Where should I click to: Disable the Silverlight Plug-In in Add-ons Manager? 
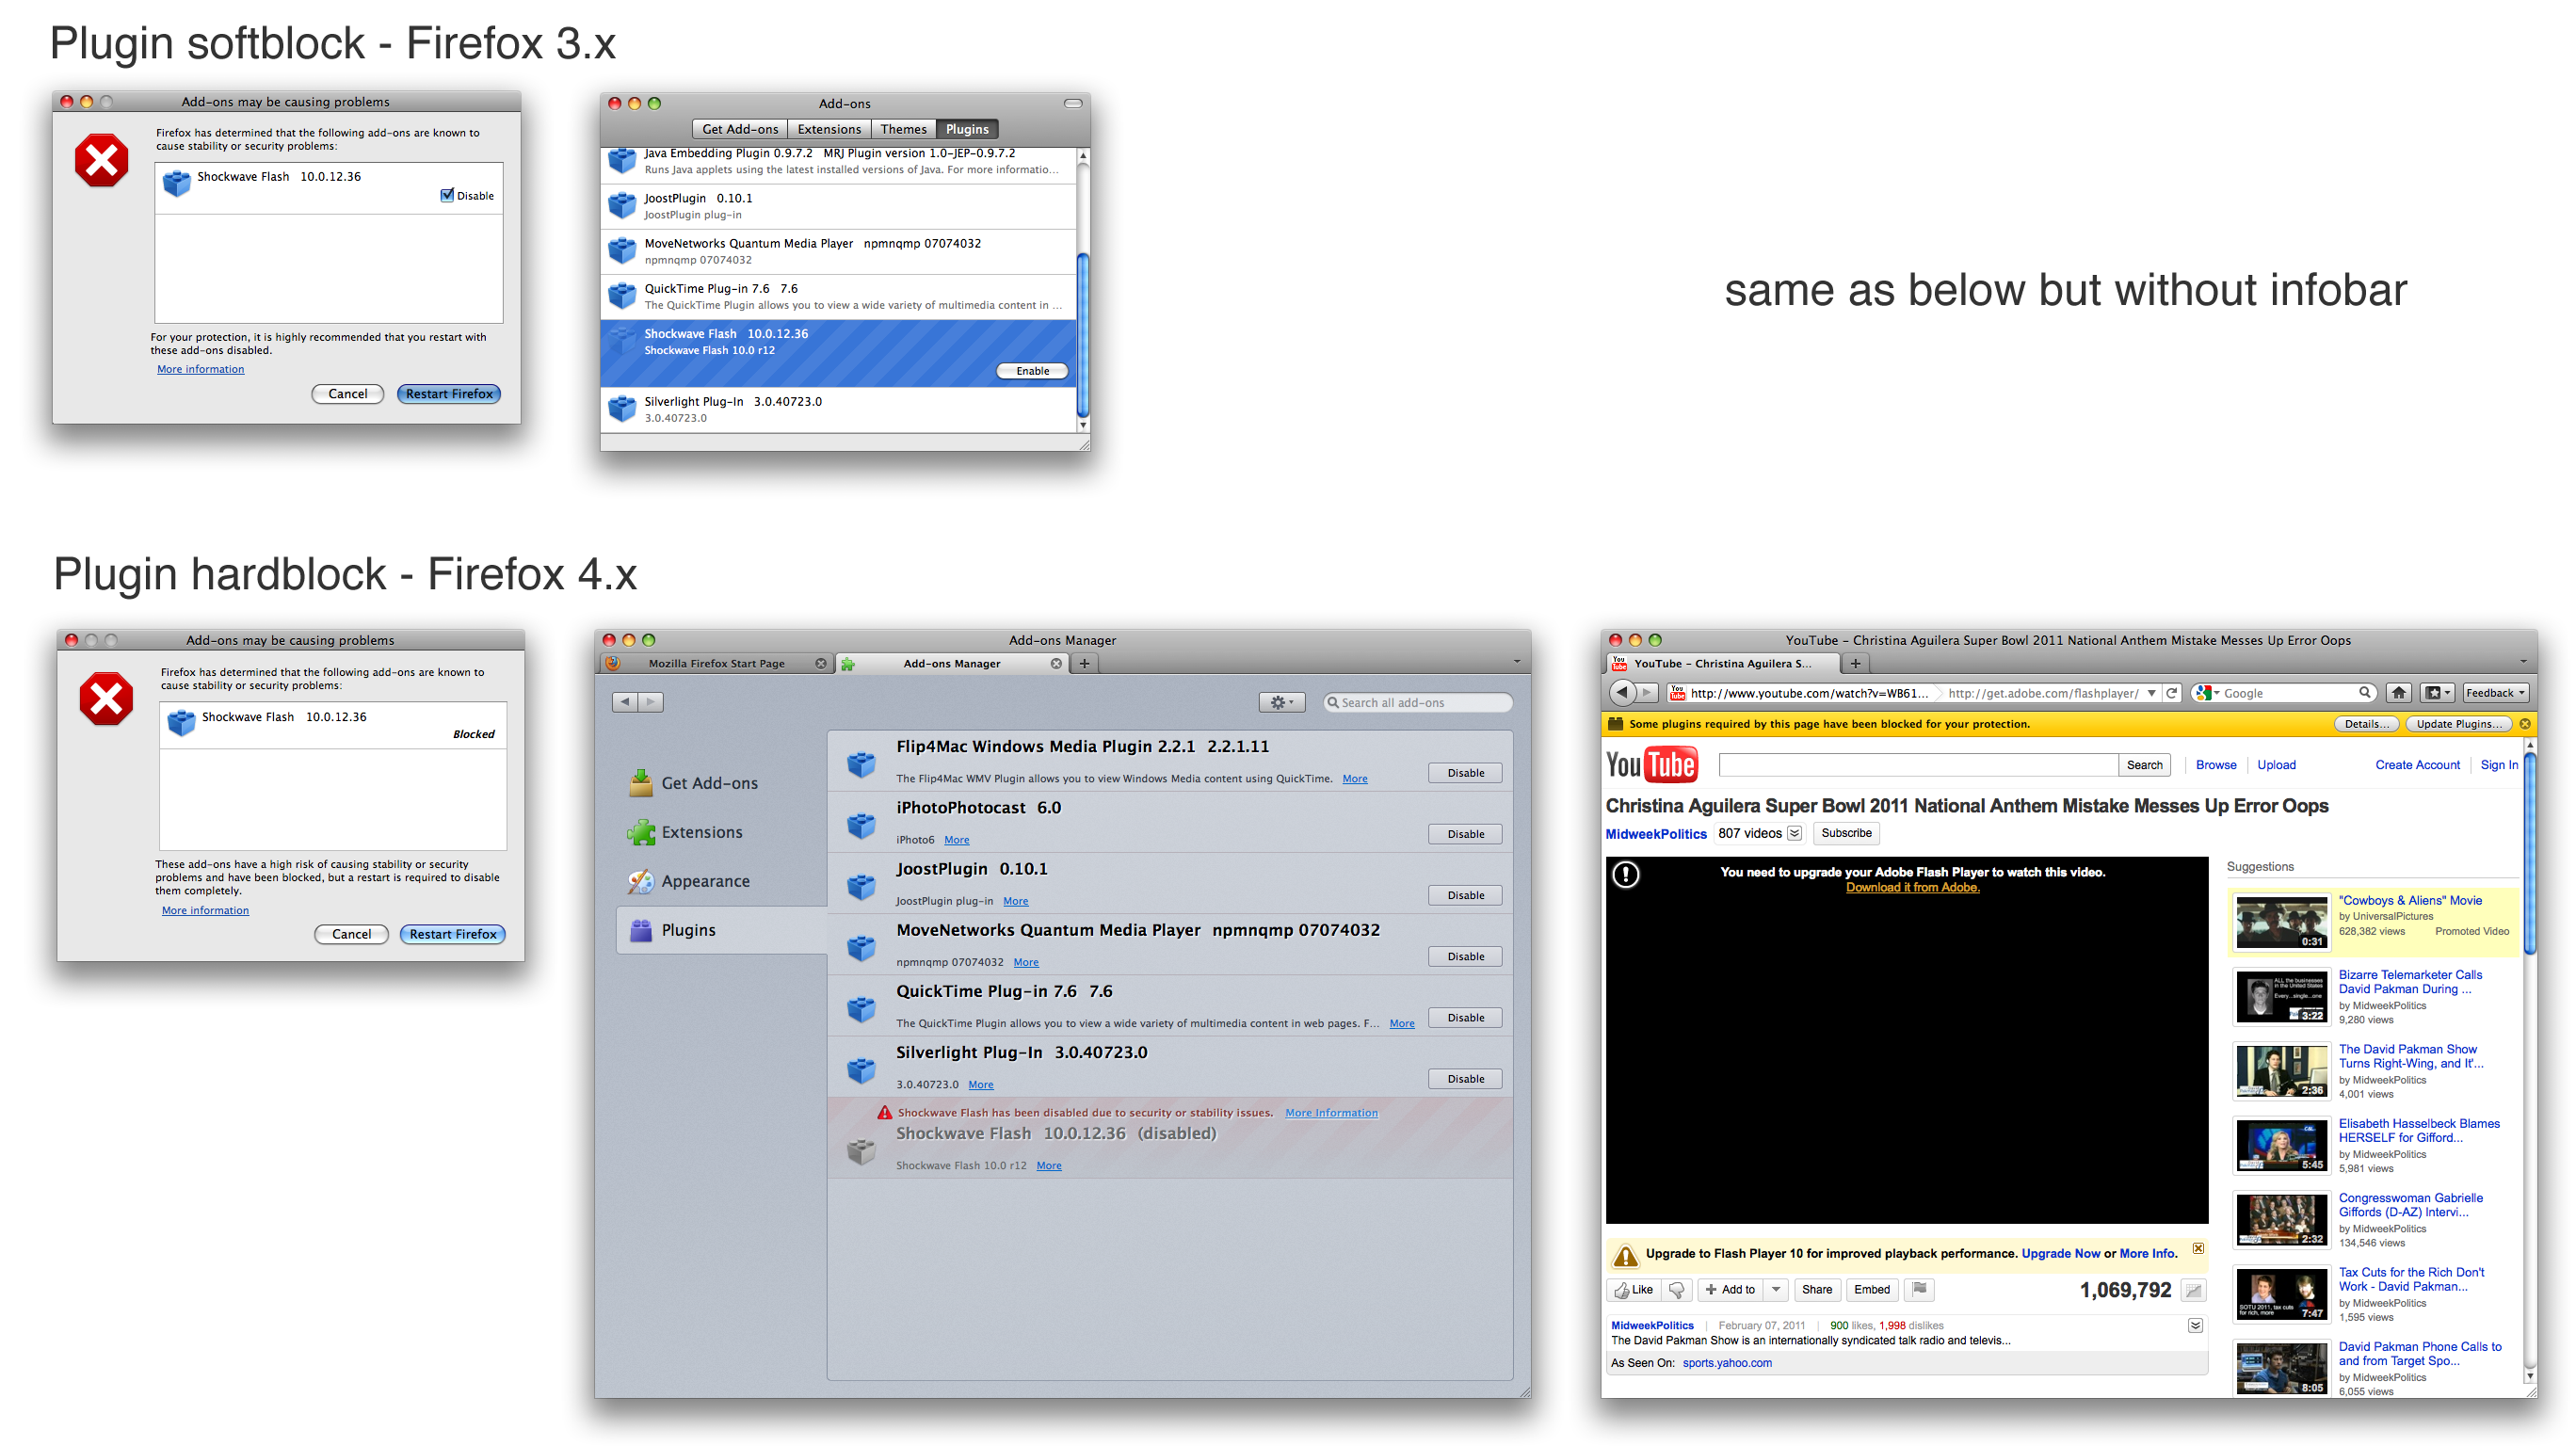(1465, 1078)
